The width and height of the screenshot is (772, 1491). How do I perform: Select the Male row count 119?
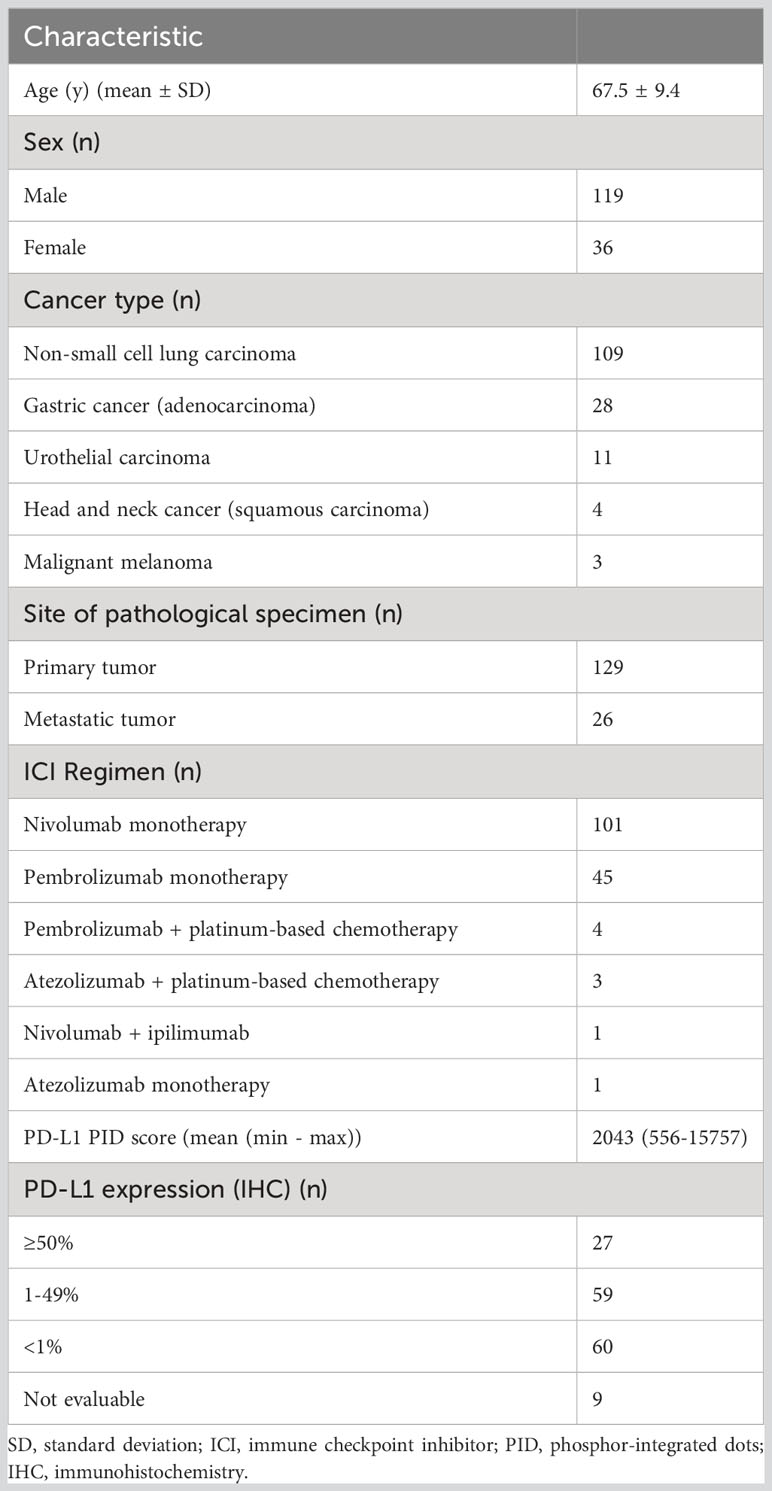click(607, 195)
